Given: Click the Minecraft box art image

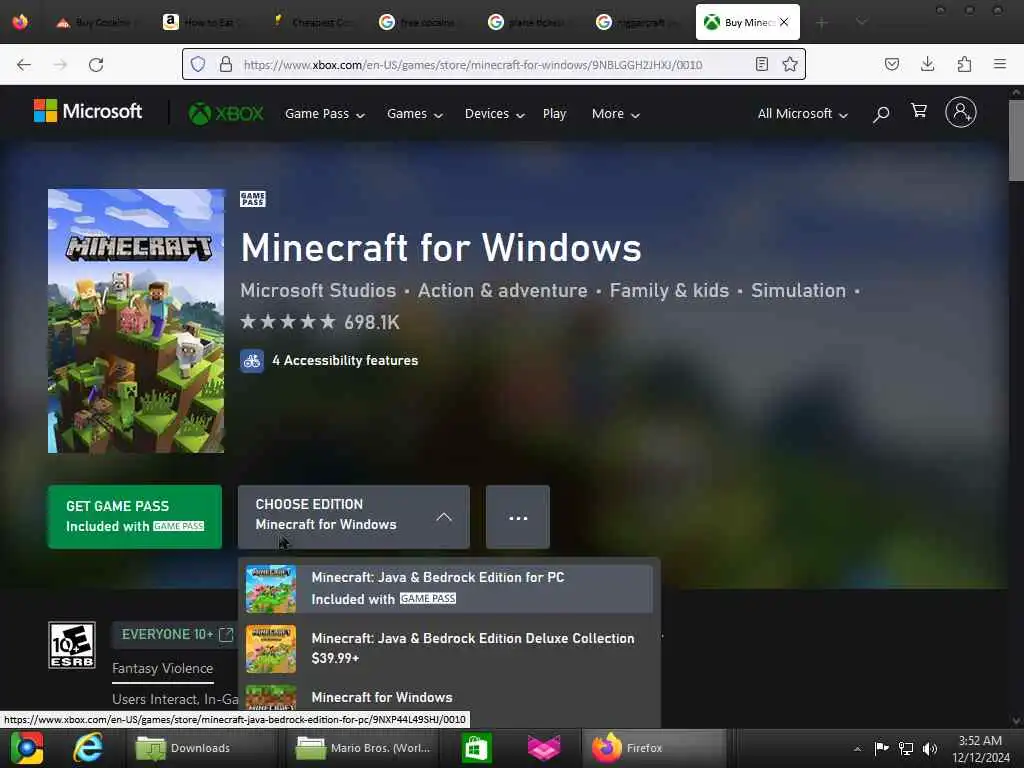Looking at the screenshot, I should [136, 321].
